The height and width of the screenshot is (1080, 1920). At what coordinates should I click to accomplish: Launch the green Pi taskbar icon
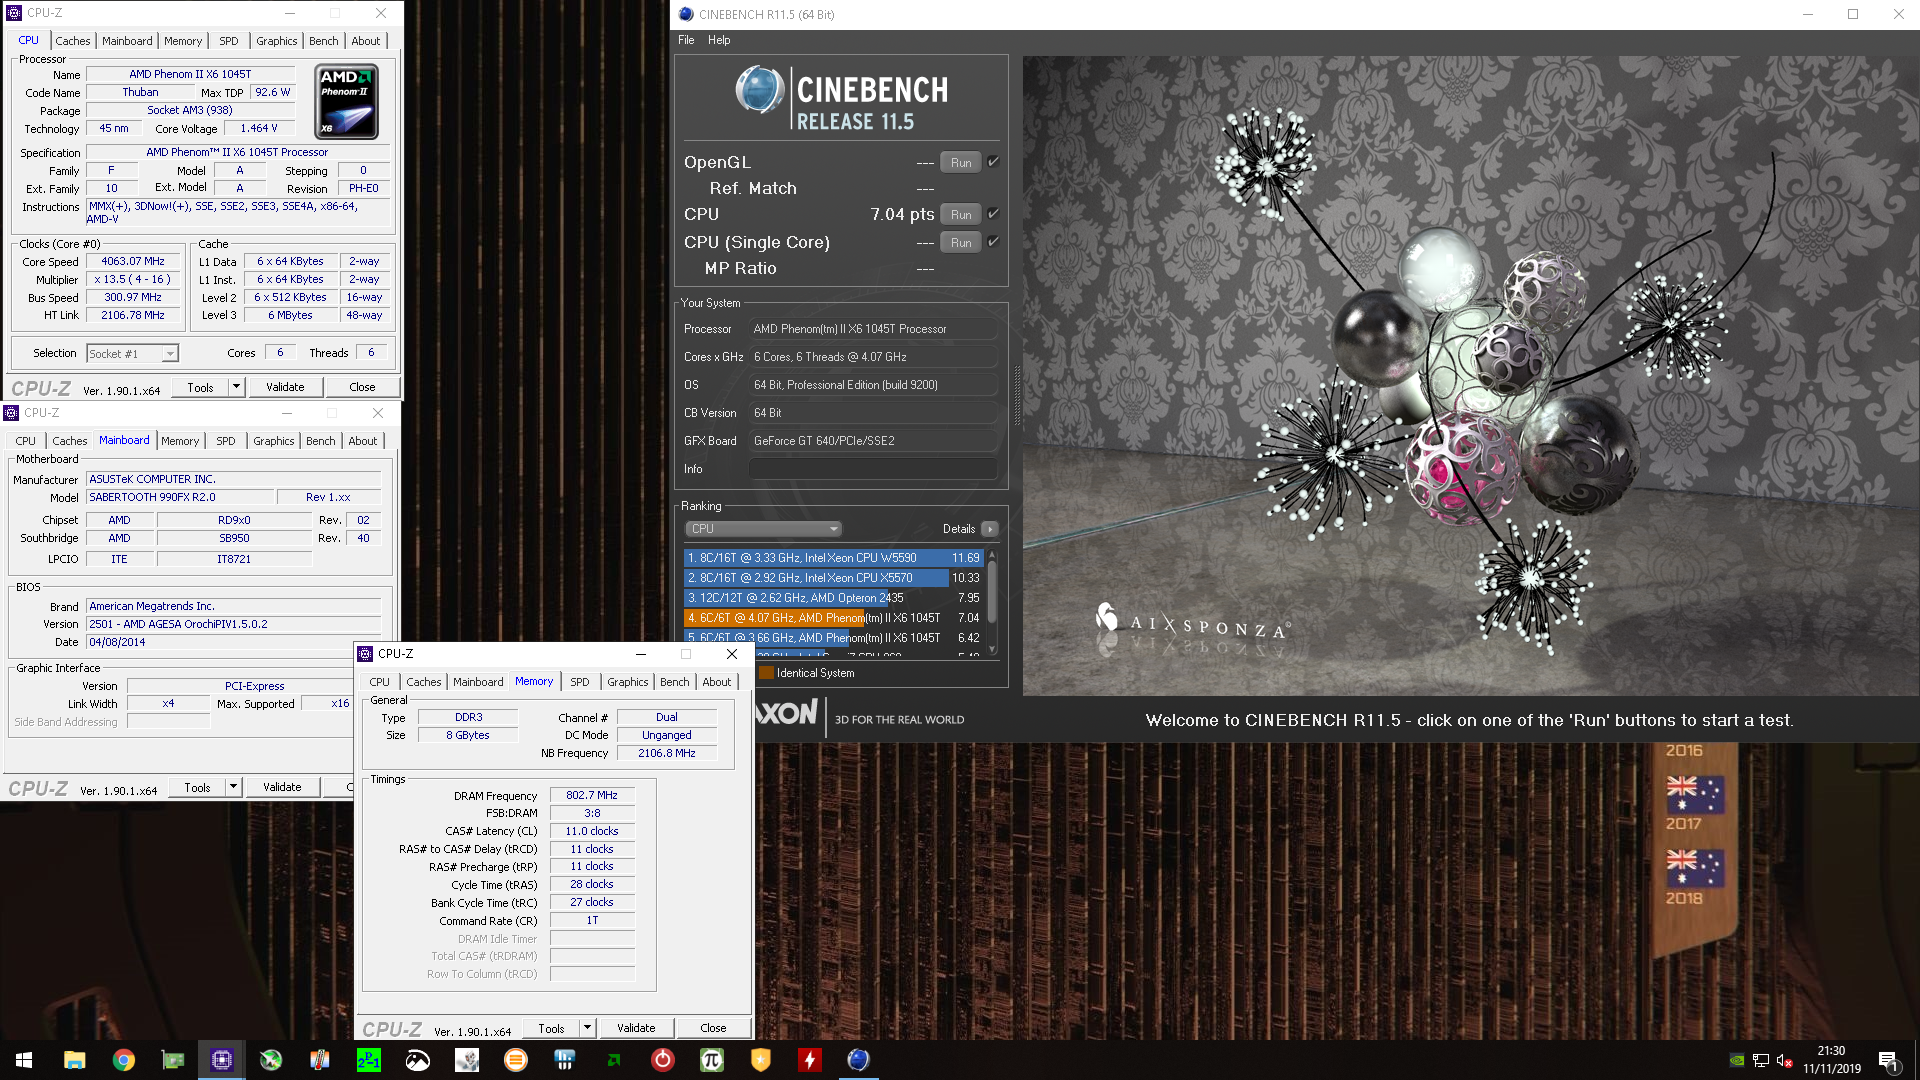coord(712,1060)
